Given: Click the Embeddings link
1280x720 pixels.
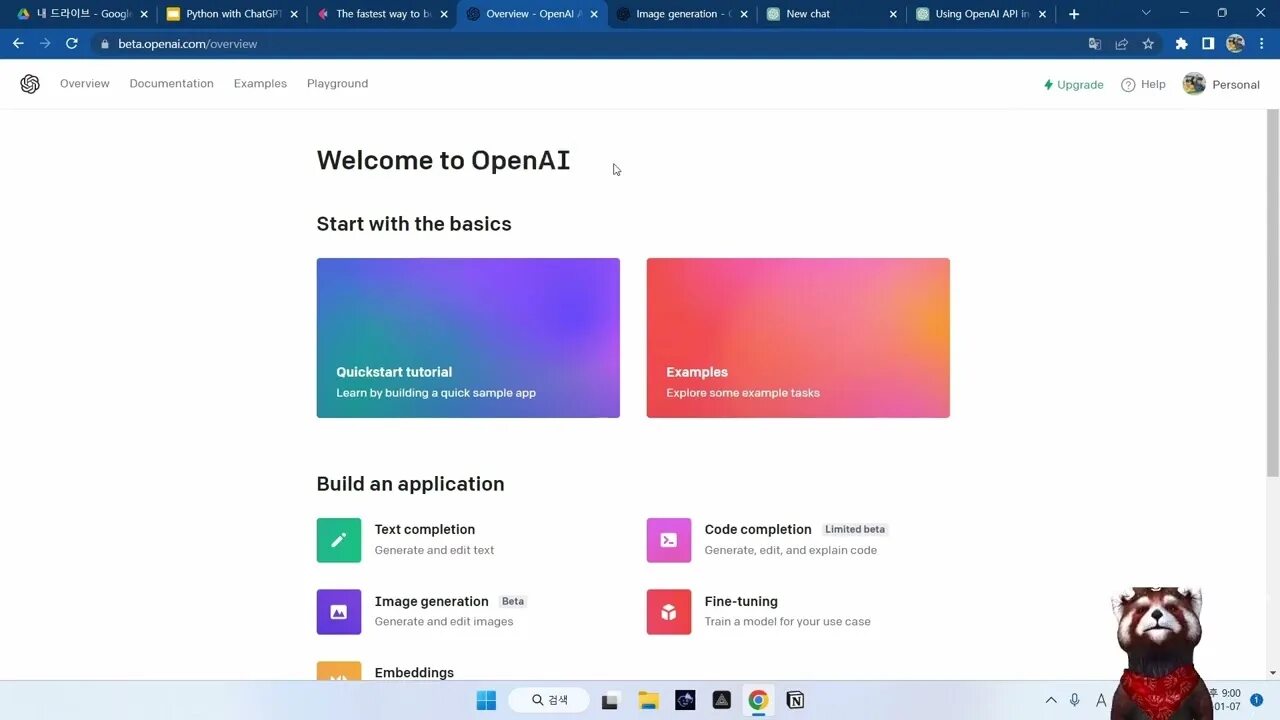Looking at the screenshot, I should click(414, 672).
